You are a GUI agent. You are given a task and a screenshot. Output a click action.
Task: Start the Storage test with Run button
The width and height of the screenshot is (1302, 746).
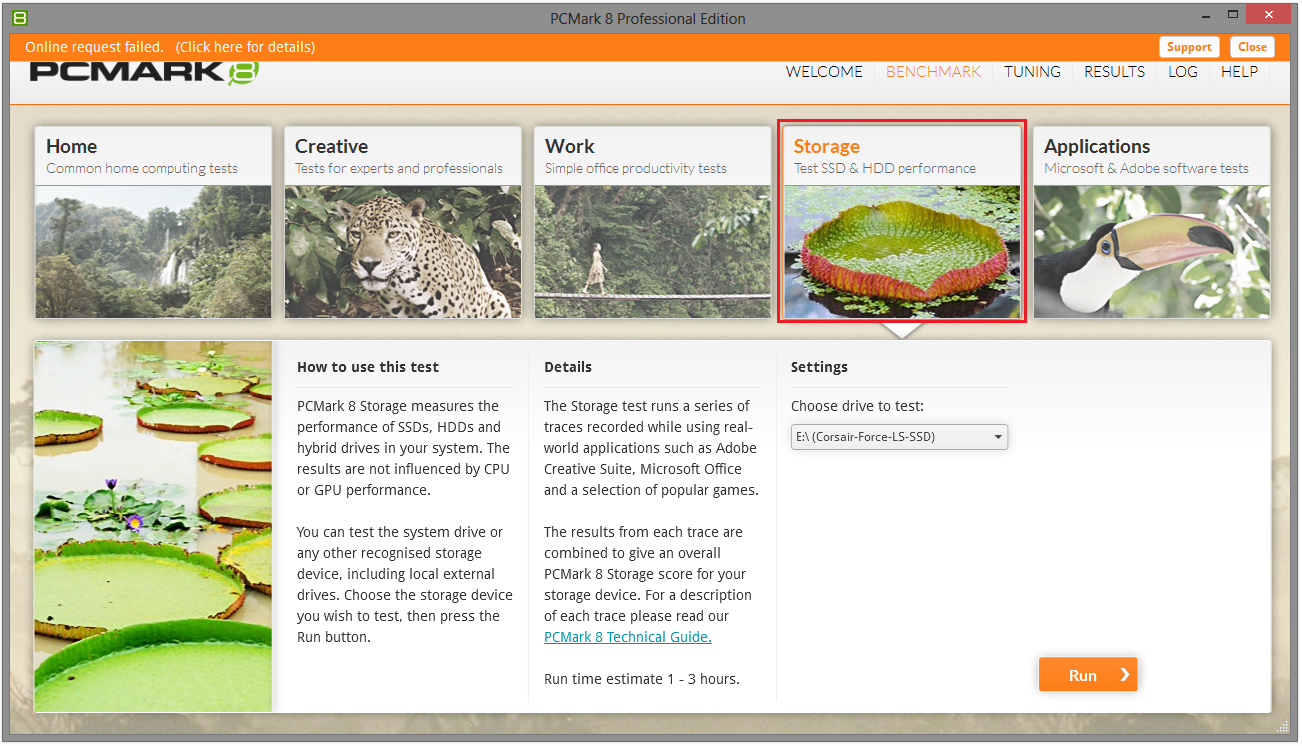[1088, 675]
